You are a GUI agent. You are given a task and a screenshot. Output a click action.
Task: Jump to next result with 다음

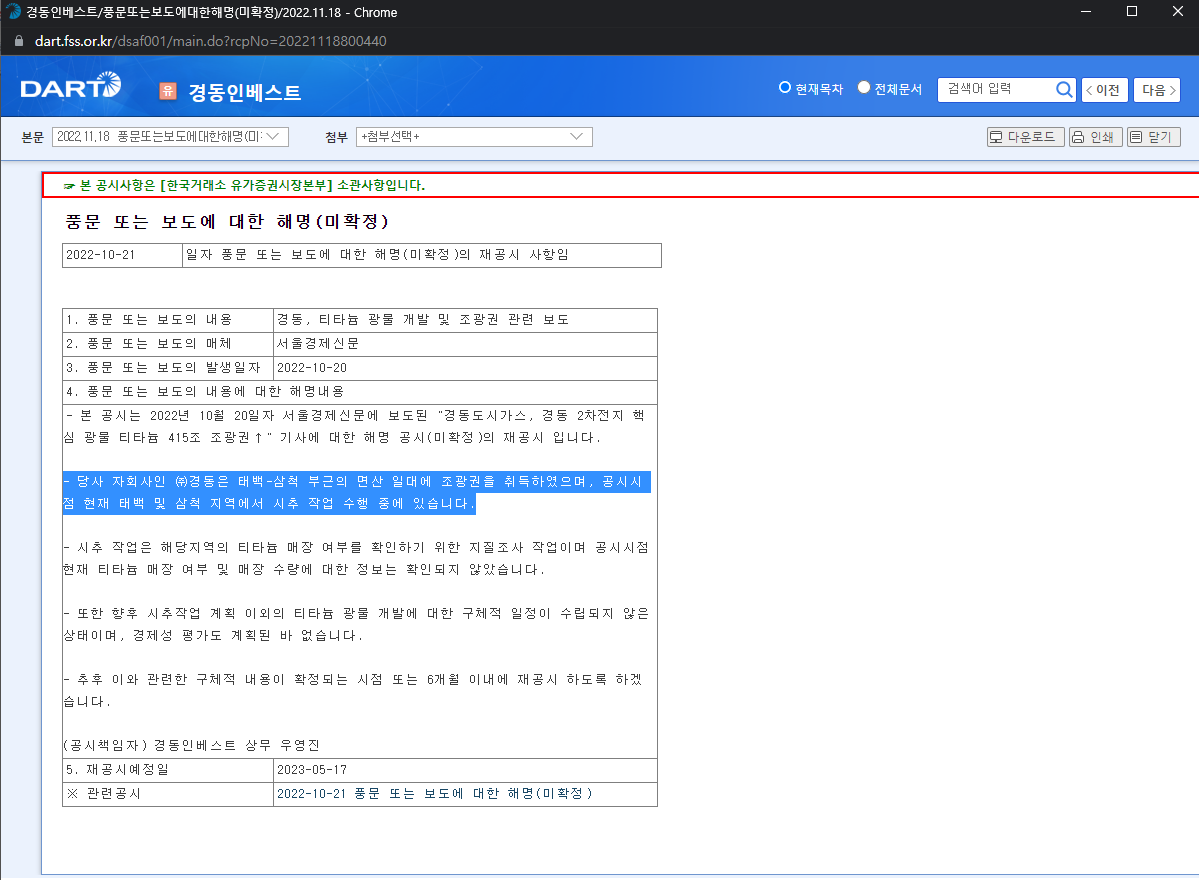(x=1156, y=90)
